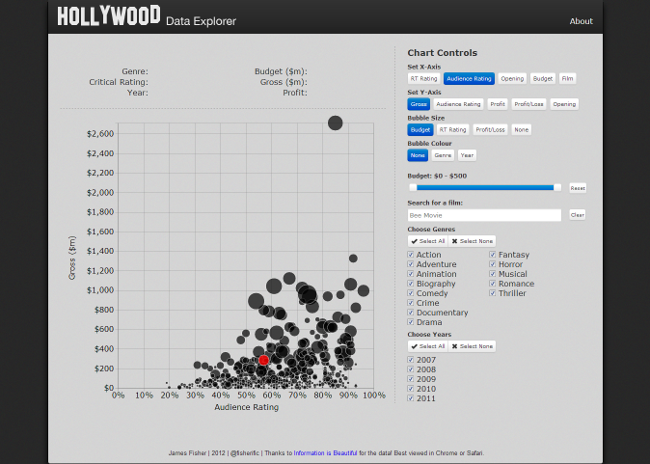Toggle the 2009 year checkbox
The image size is (650, 464).
click(410, 379)
